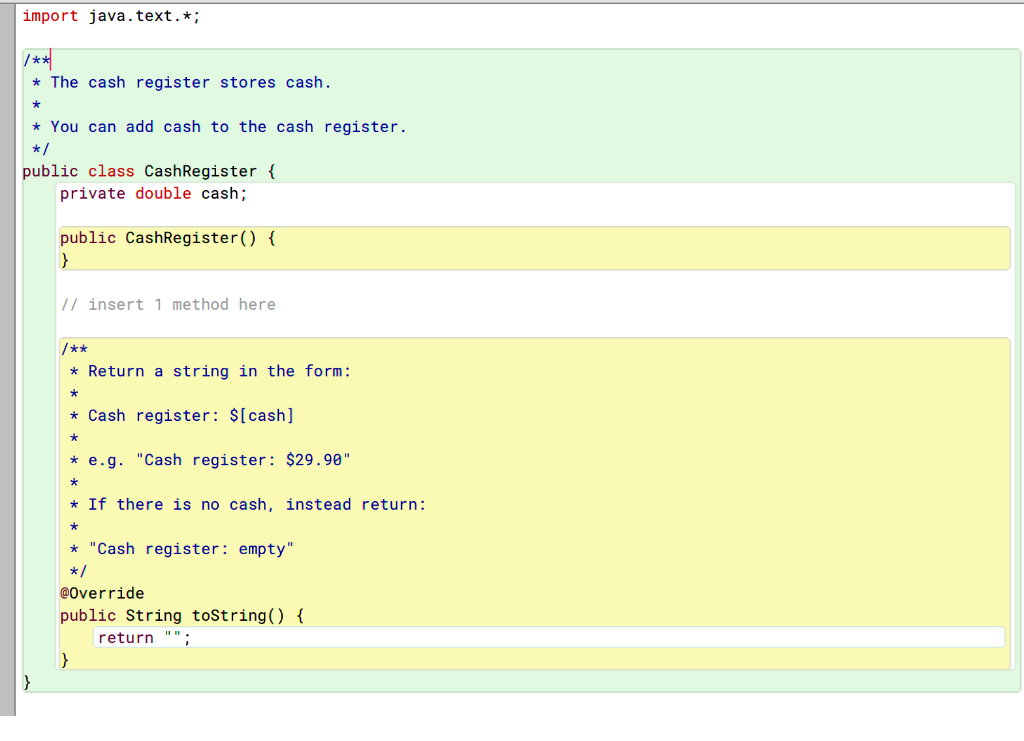This screenshot has height=741, width=1024.
Task: Click the class comment opening '/**' line
Action: (x=37, y=61)
